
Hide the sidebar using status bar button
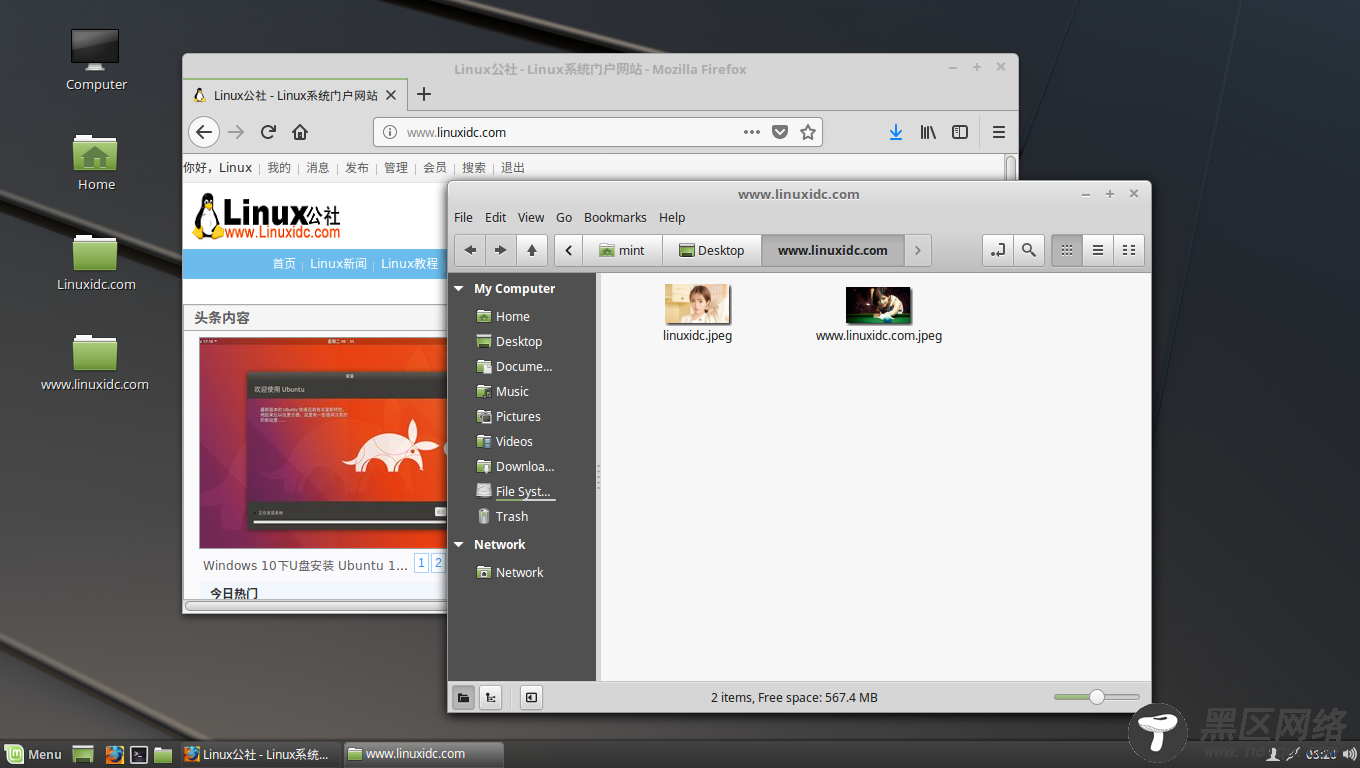[532, 697]
